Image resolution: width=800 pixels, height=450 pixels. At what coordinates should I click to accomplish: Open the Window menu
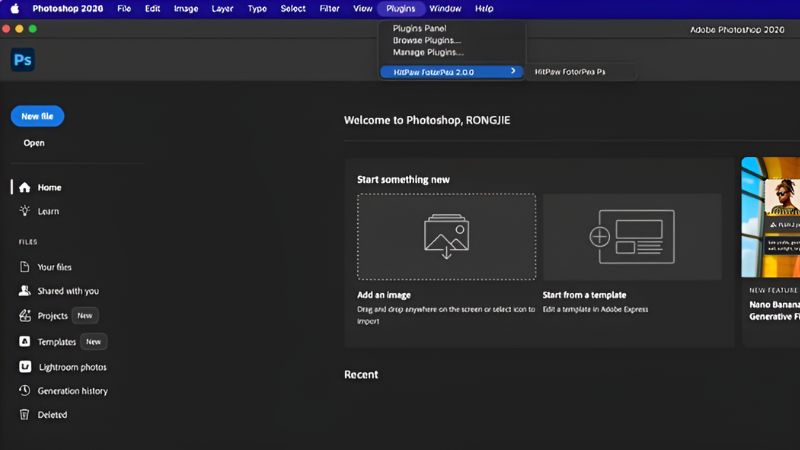[445, 9]
